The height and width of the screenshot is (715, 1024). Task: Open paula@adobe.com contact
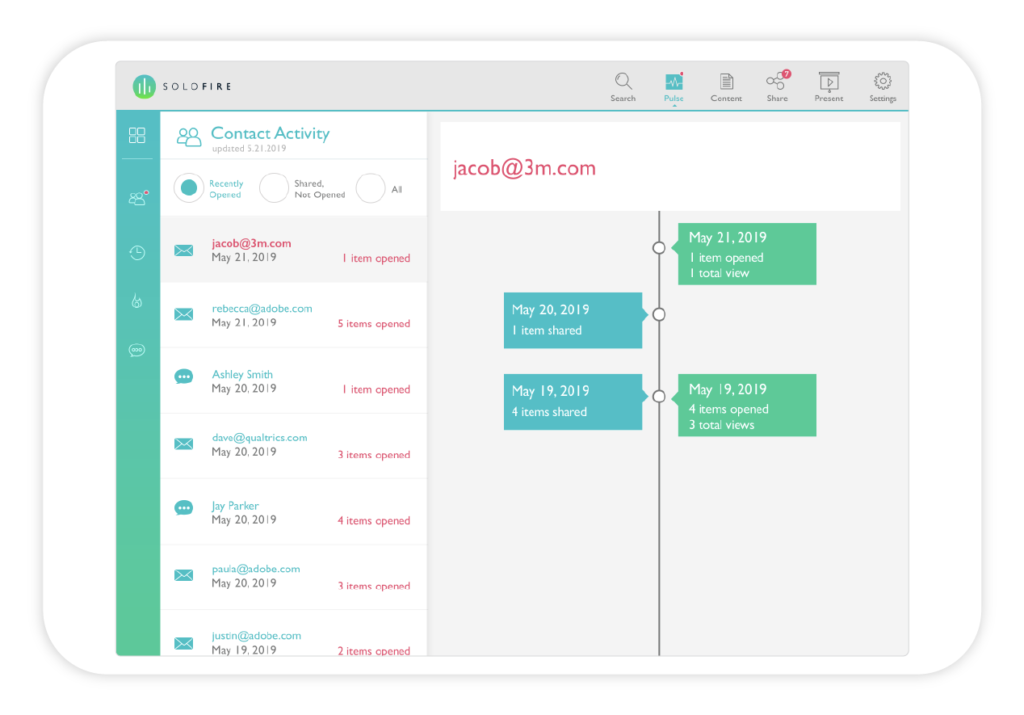tap(294, 577)
